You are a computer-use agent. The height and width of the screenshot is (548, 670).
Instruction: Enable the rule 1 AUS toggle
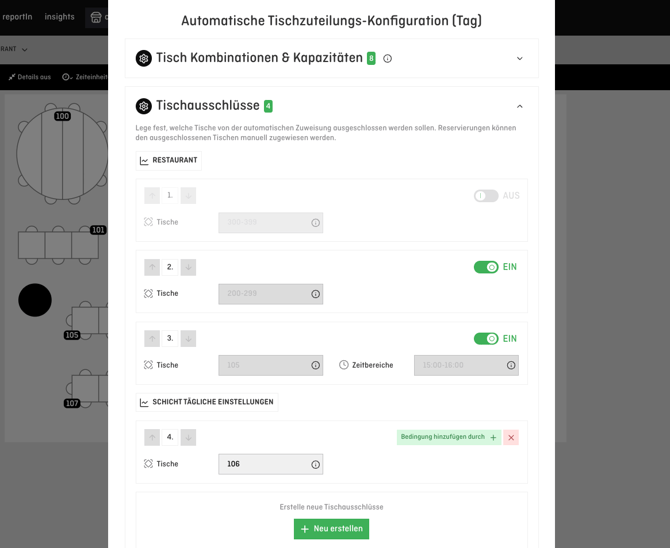[x=486, y=196]
